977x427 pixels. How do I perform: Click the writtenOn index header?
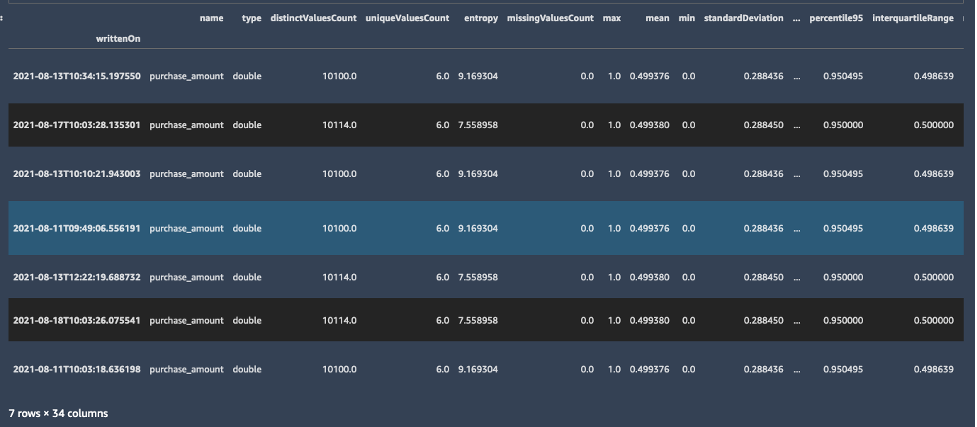(118, 39)
